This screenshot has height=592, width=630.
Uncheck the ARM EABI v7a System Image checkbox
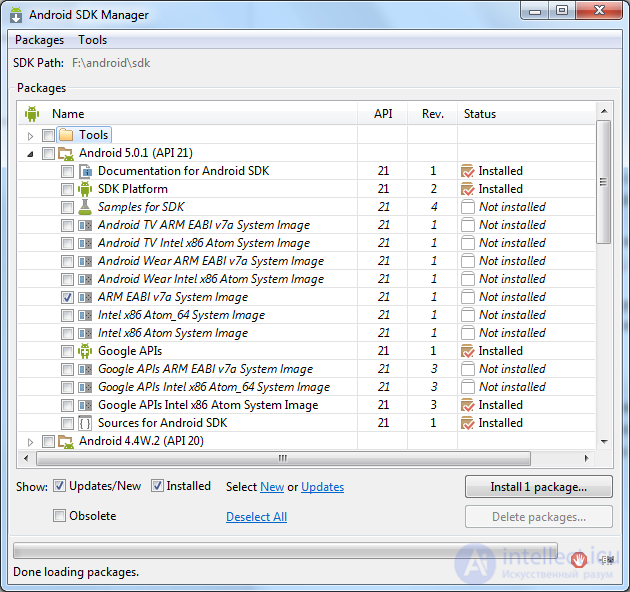67,297
